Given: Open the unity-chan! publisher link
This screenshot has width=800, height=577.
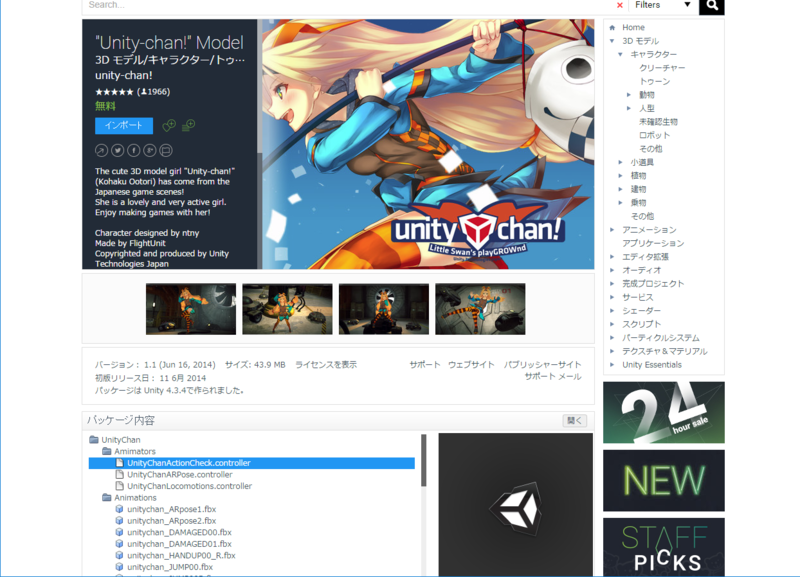Looking at the screenshot, I should [x=123, y=76].
